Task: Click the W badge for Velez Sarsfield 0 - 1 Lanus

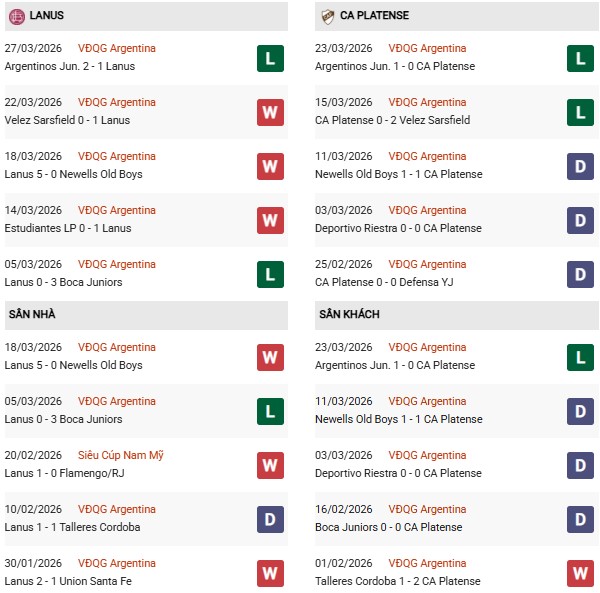Action: [x=270, y=112]
